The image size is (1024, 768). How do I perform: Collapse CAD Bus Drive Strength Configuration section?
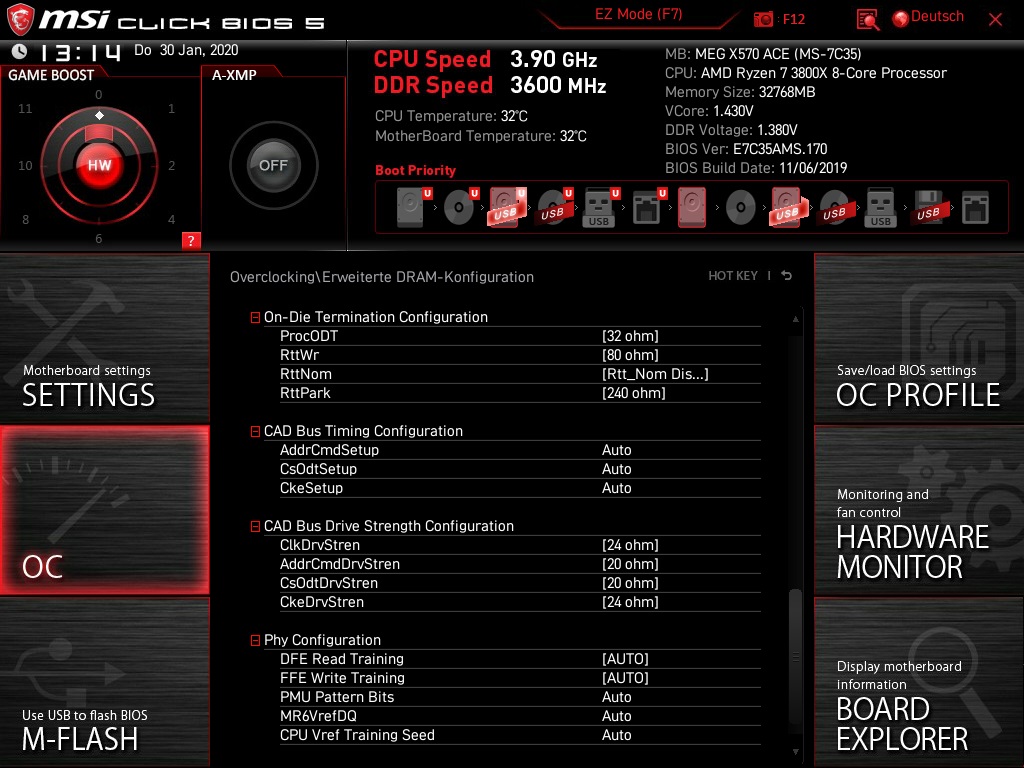[x=255, y=526]
